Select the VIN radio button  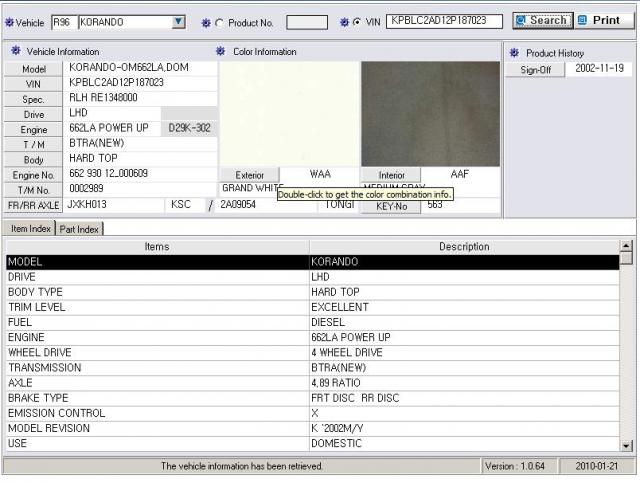357,22
